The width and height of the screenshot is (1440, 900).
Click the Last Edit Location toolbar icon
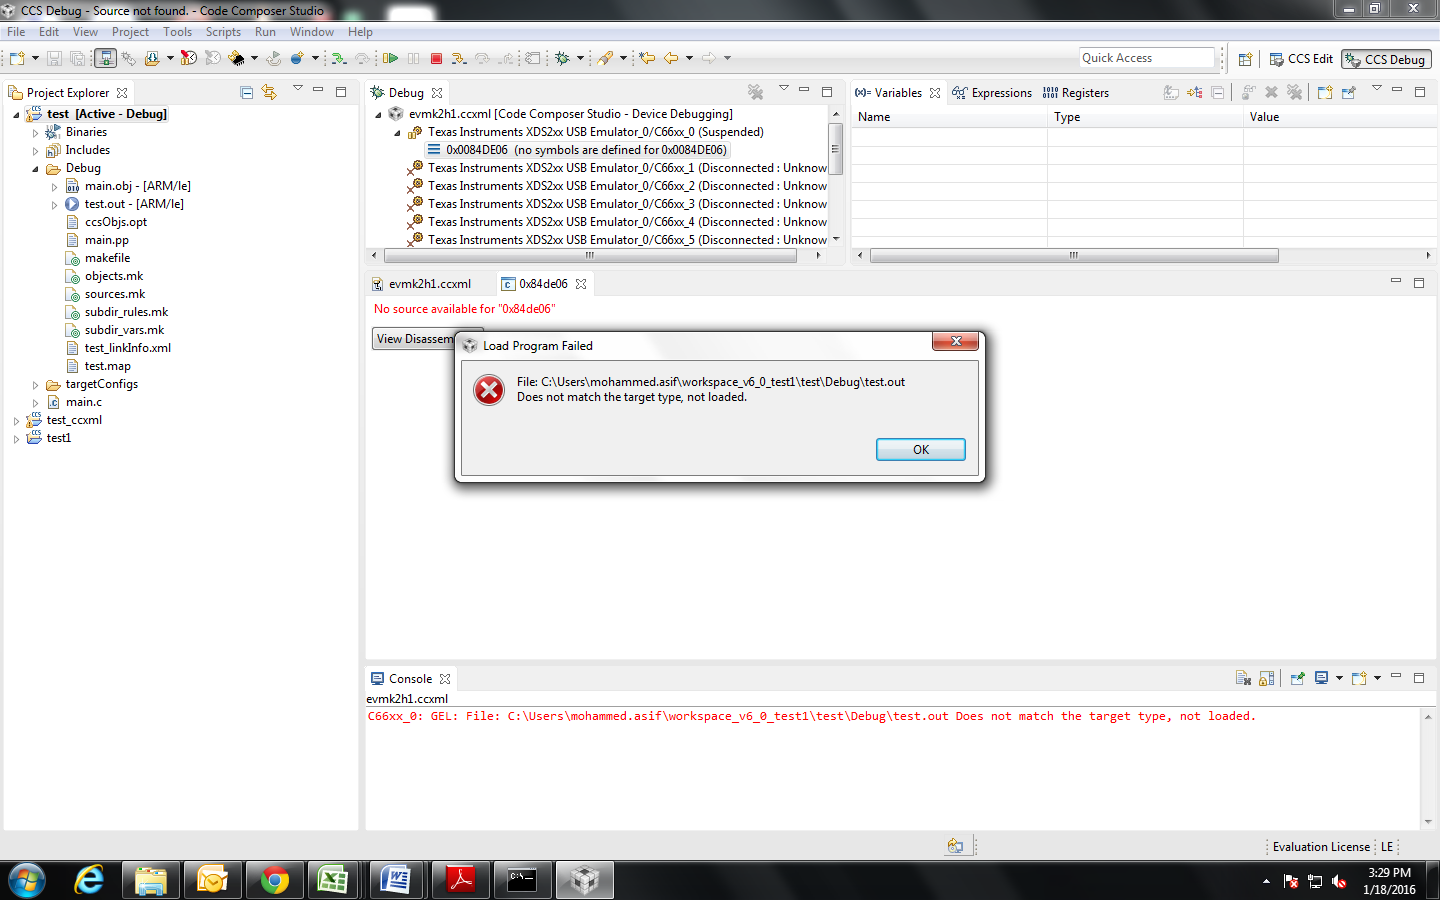pos(648,59)
